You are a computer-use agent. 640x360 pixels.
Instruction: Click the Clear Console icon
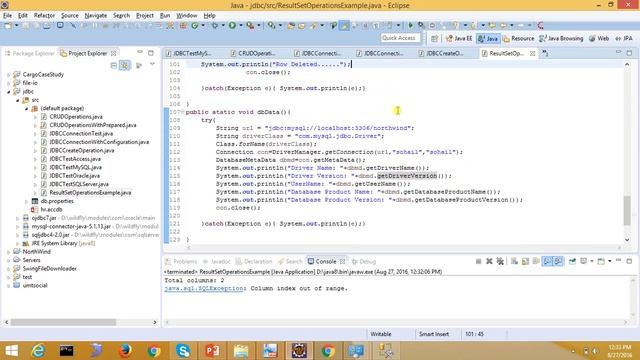[x=514, y=261]
